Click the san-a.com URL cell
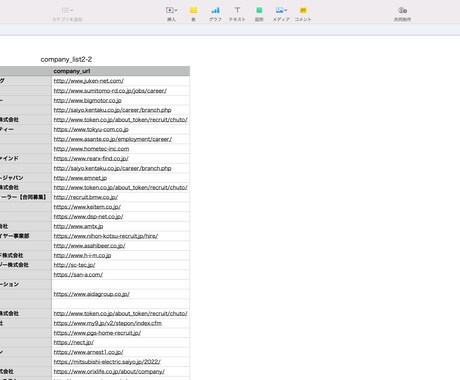This screenshot has width=460, height=380. coord(121,275)
